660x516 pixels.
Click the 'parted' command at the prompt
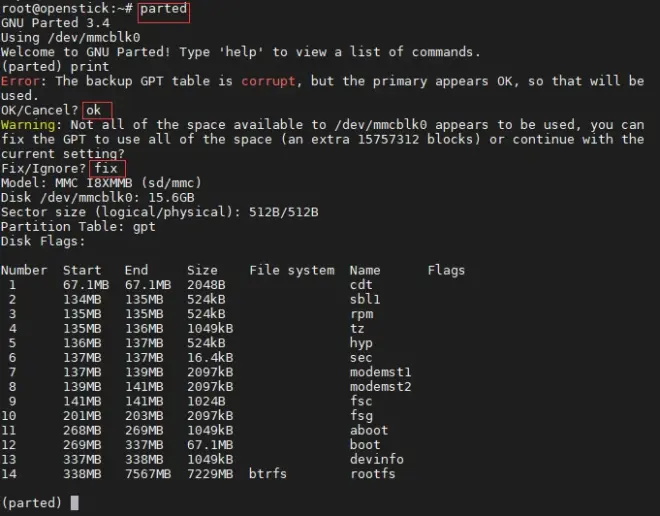click(163, 9)
